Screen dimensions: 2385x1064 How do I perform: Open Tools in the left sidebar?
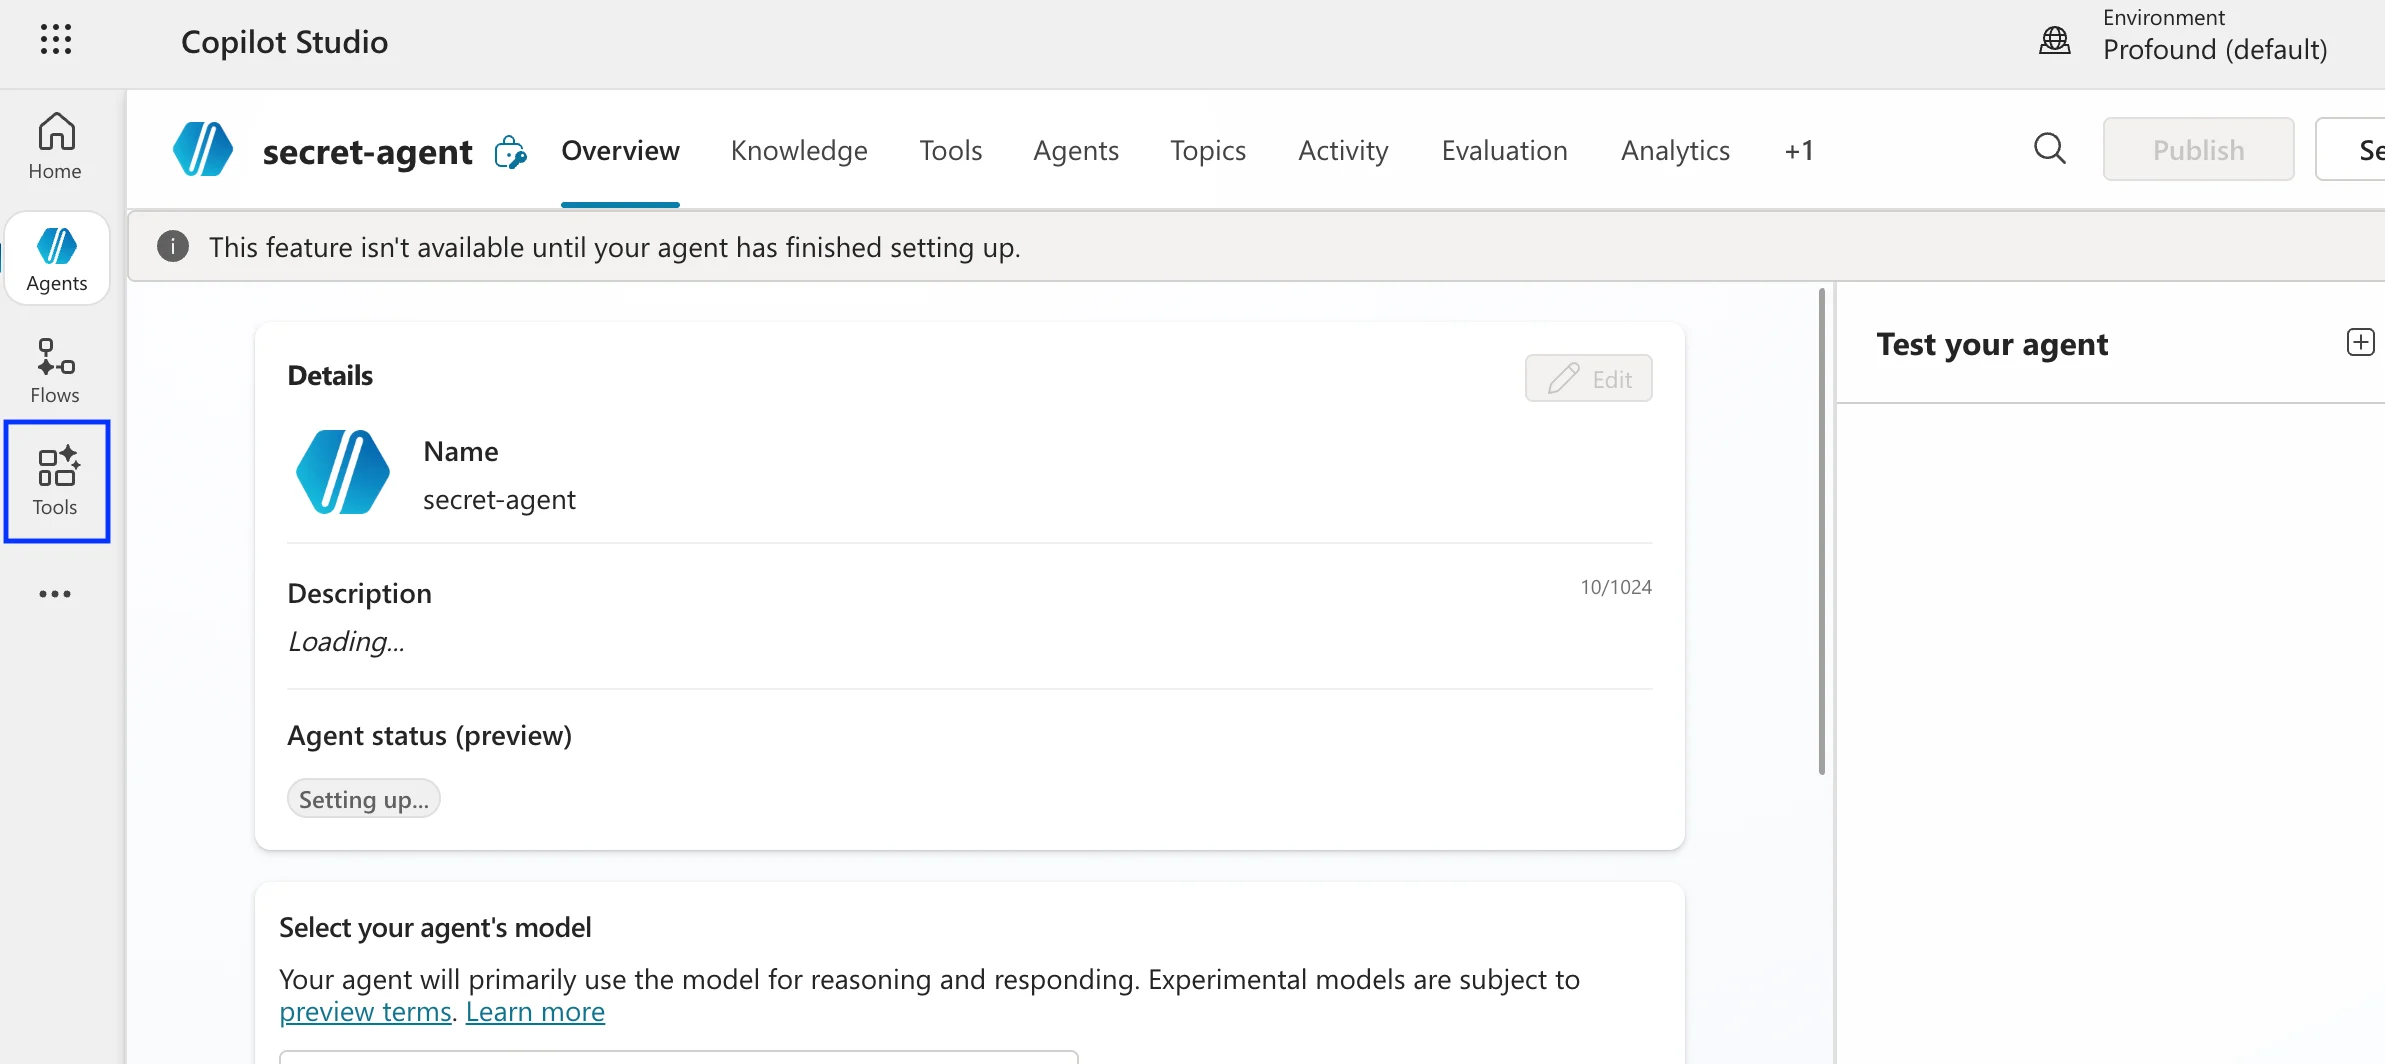point(56,482)
